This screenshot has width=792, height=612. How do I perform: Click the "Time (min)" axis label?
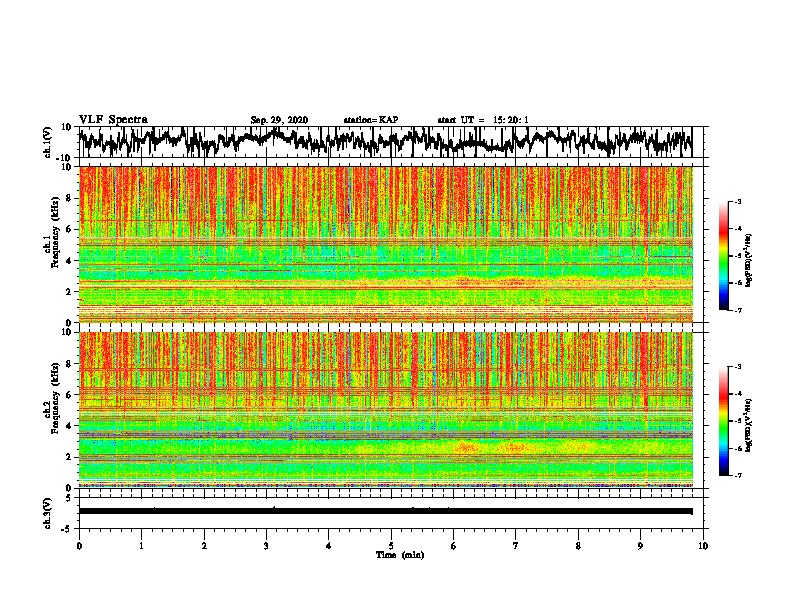point(400,555)
